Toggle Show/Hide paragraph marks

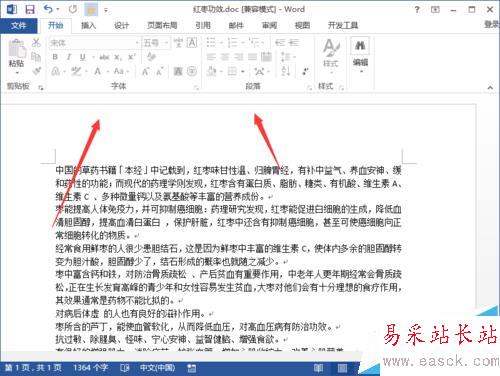click(305, 71)
